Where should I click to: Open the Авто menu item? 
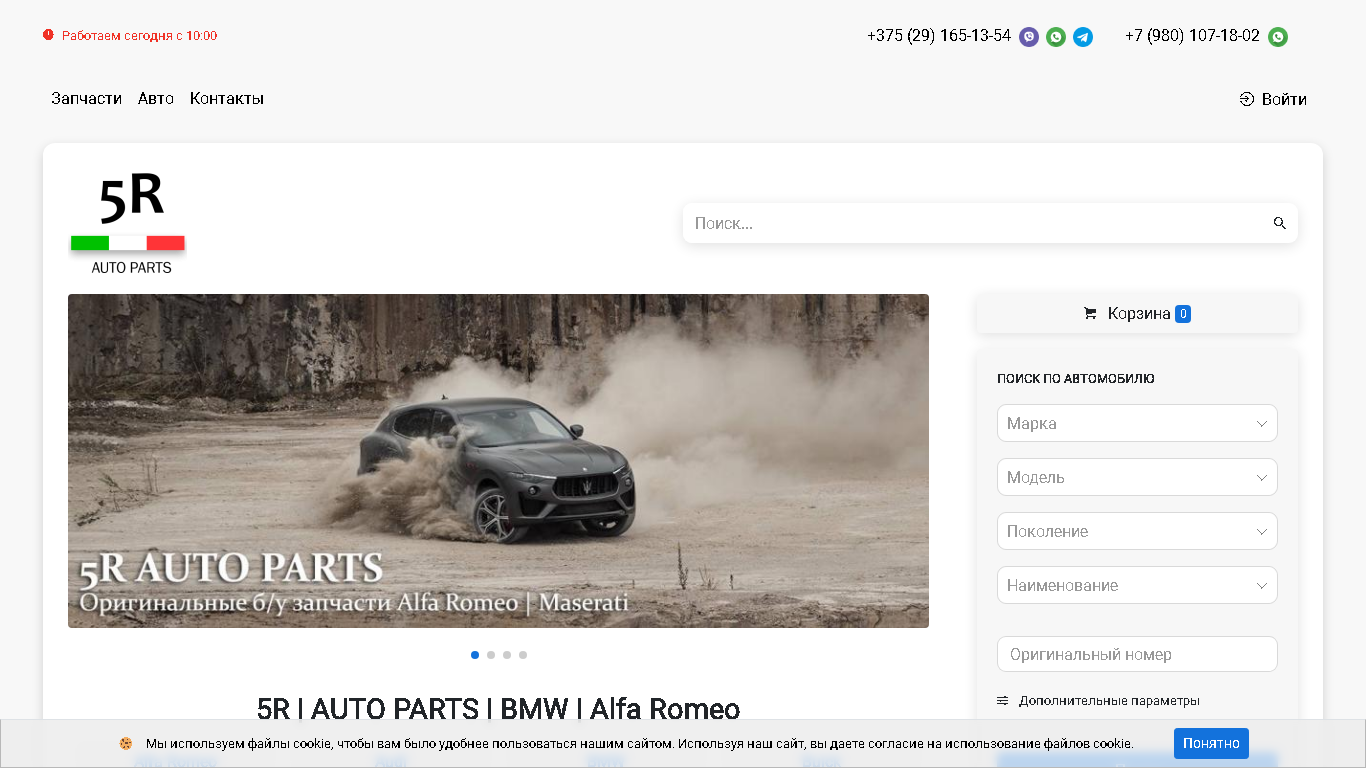pos(156,99)
